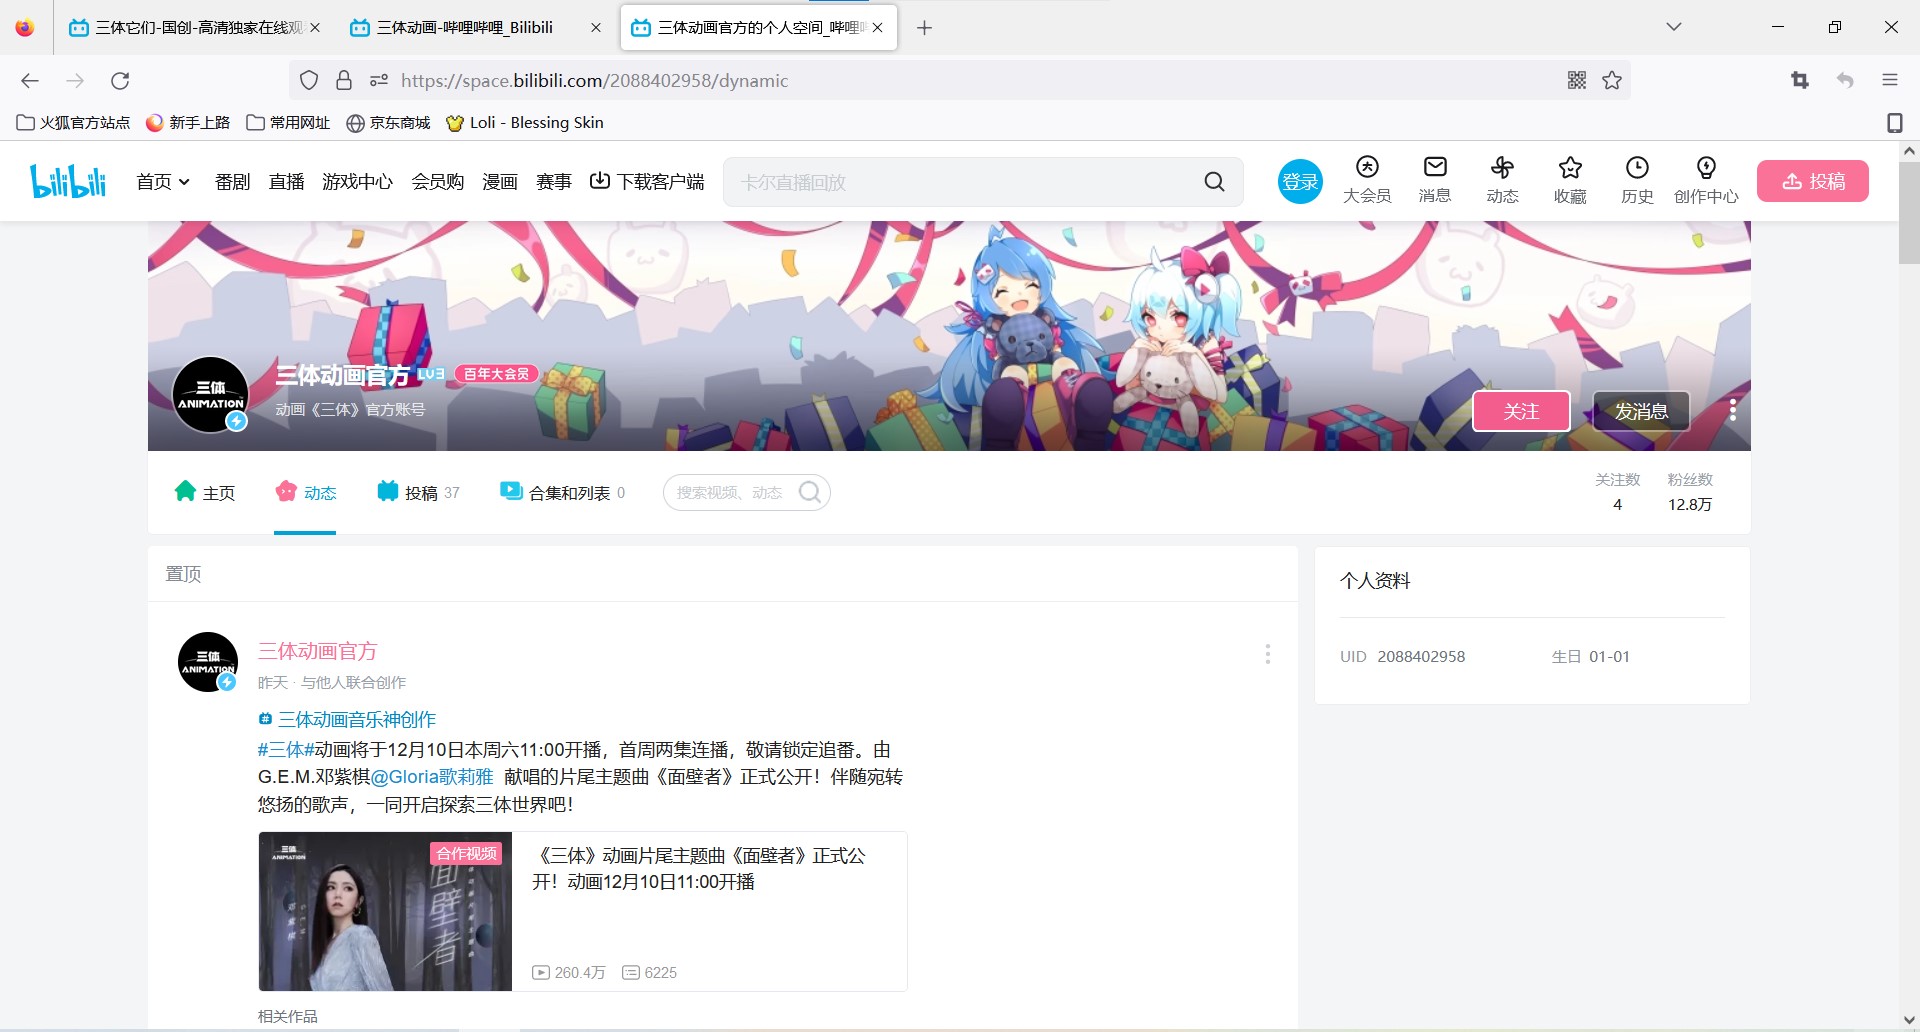Click the undo arrow toolbar icon
This screenshot has width=1920, height=1032.
pos(1845,81)
